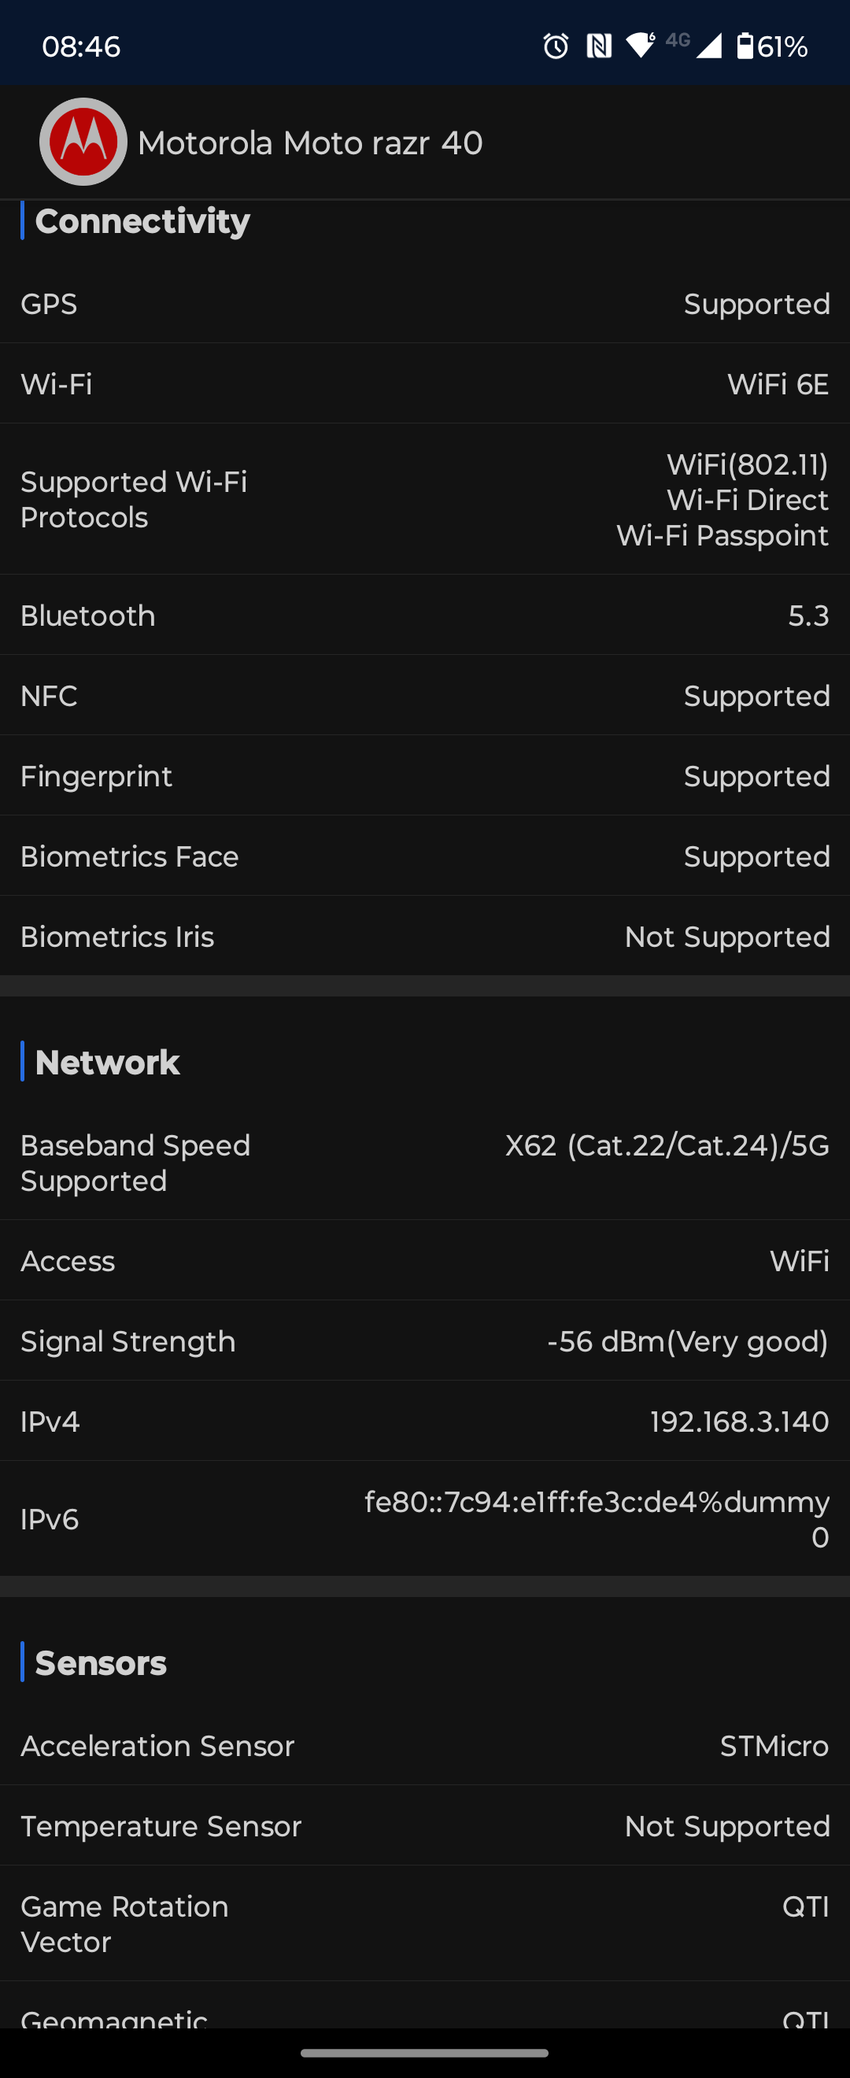850x2078 pixels.
Task: Tap the home gesture navigation bar
Action: tap(425, 2053)
